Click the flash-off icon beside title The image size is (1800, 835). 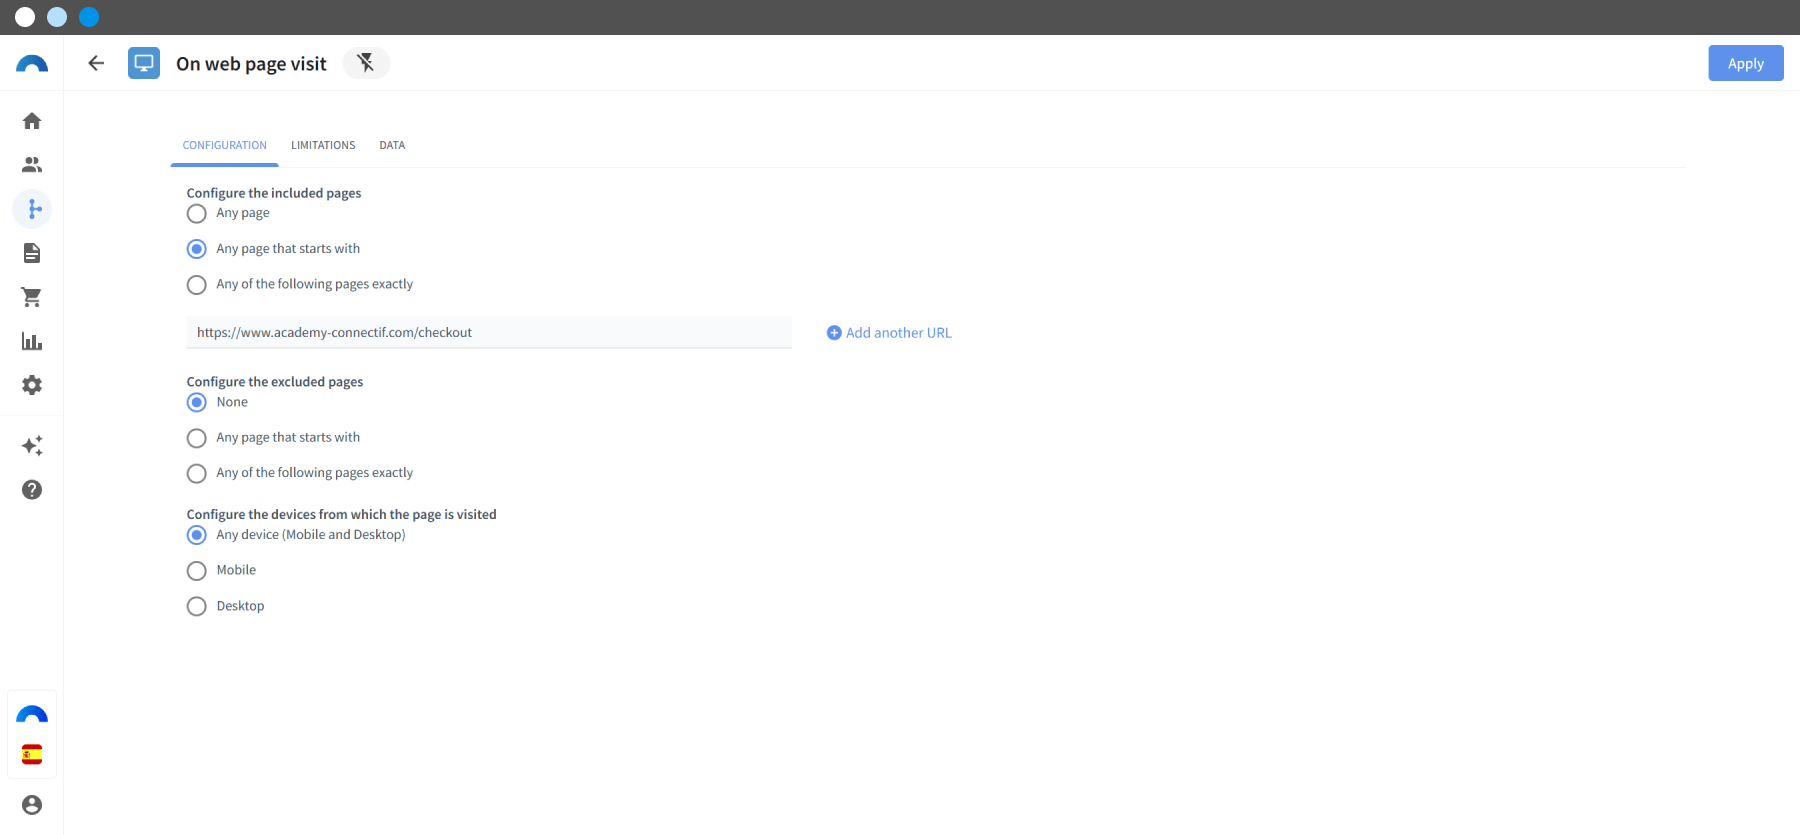pyautogui.click(x=366, y=63)
